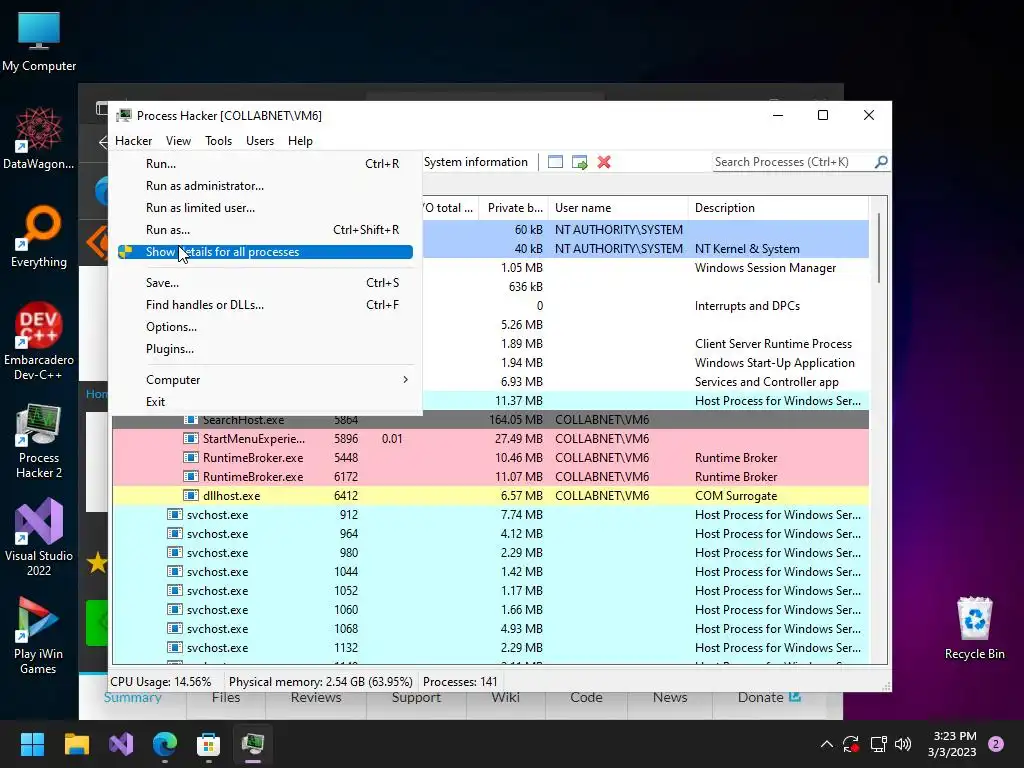1024x768 pixels.
Task: Expand the Computer submenu
Action: 265,380
